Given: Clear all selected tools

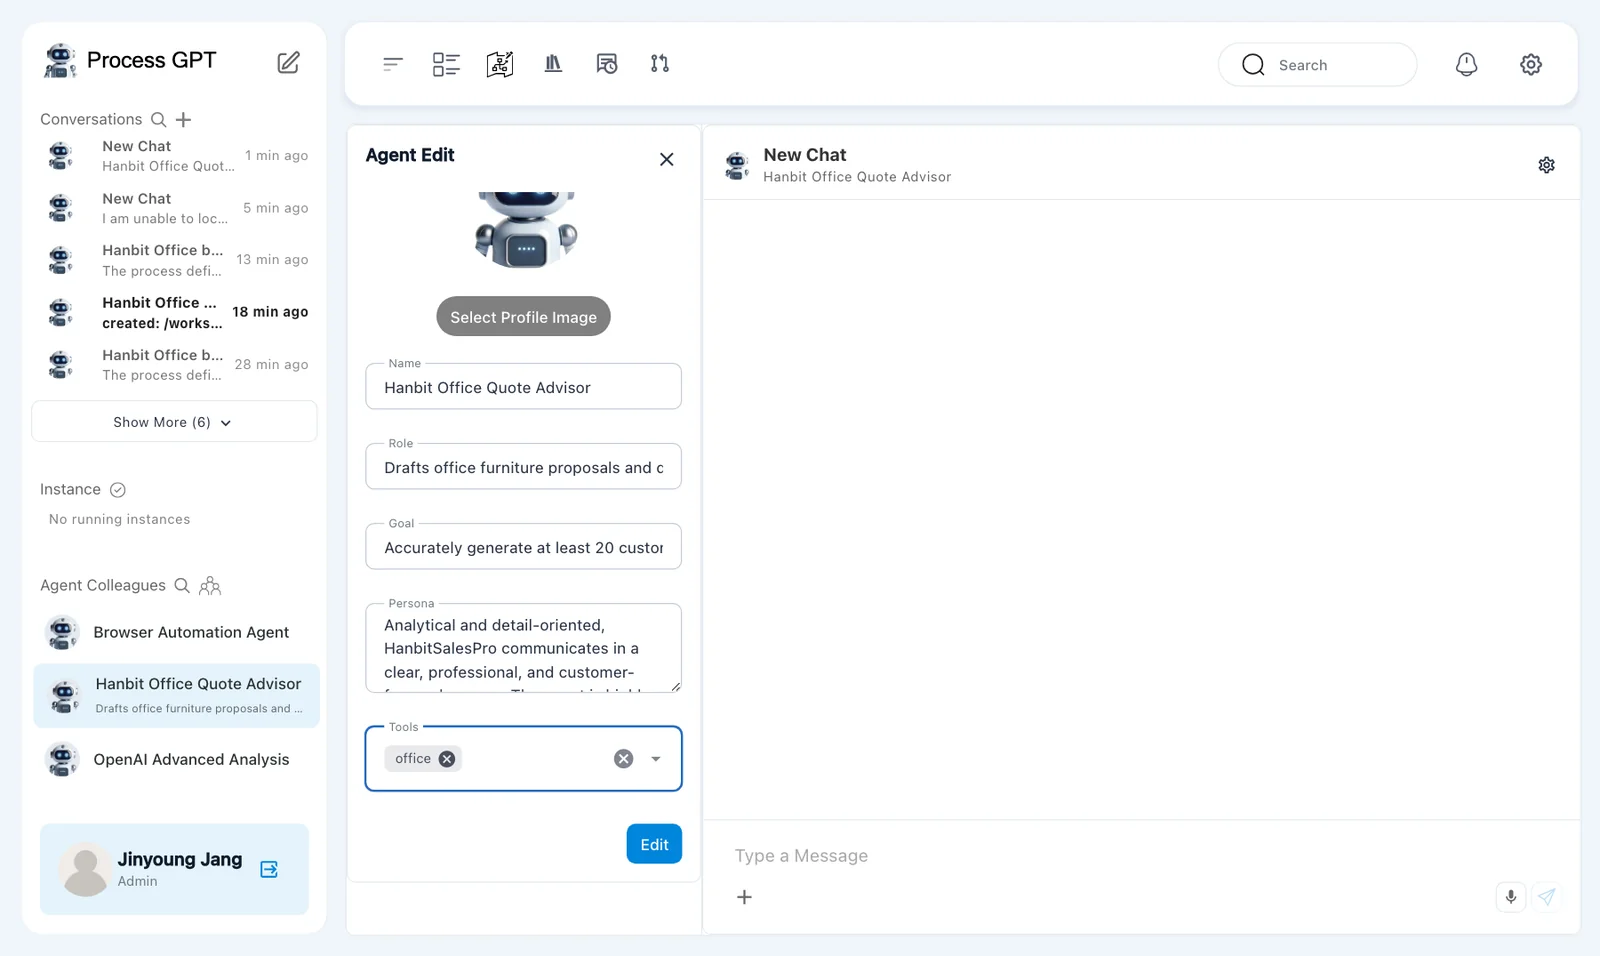Looking at the screenshot, I should pyautogui.click(x=624, y=759).
